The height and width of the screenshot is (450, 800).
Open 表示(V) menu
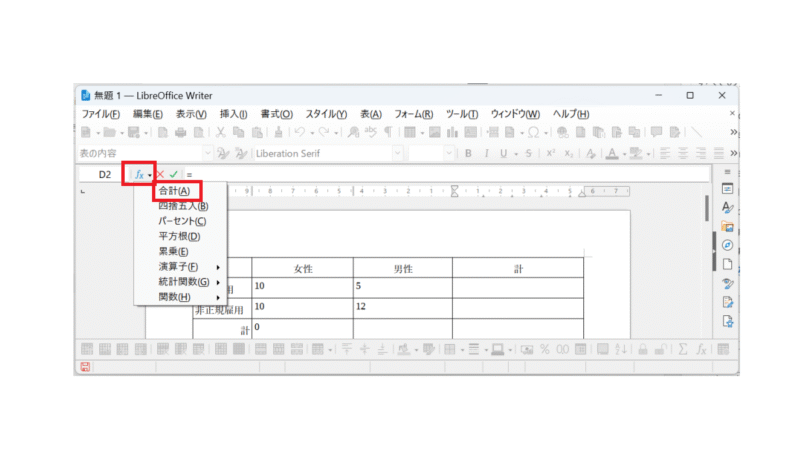191,114
